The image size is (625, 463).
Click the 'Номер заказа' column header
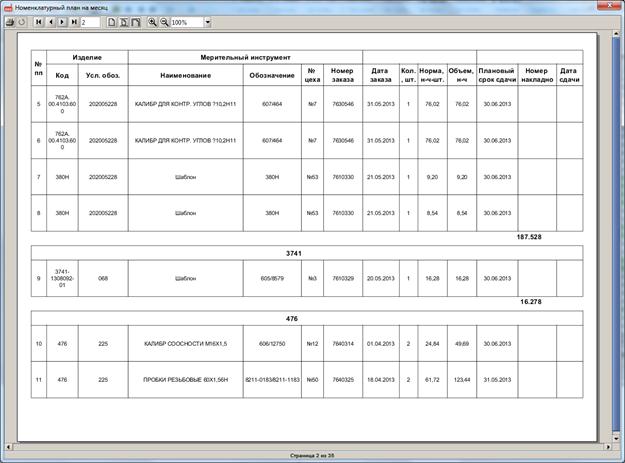(x=343, y=75)
